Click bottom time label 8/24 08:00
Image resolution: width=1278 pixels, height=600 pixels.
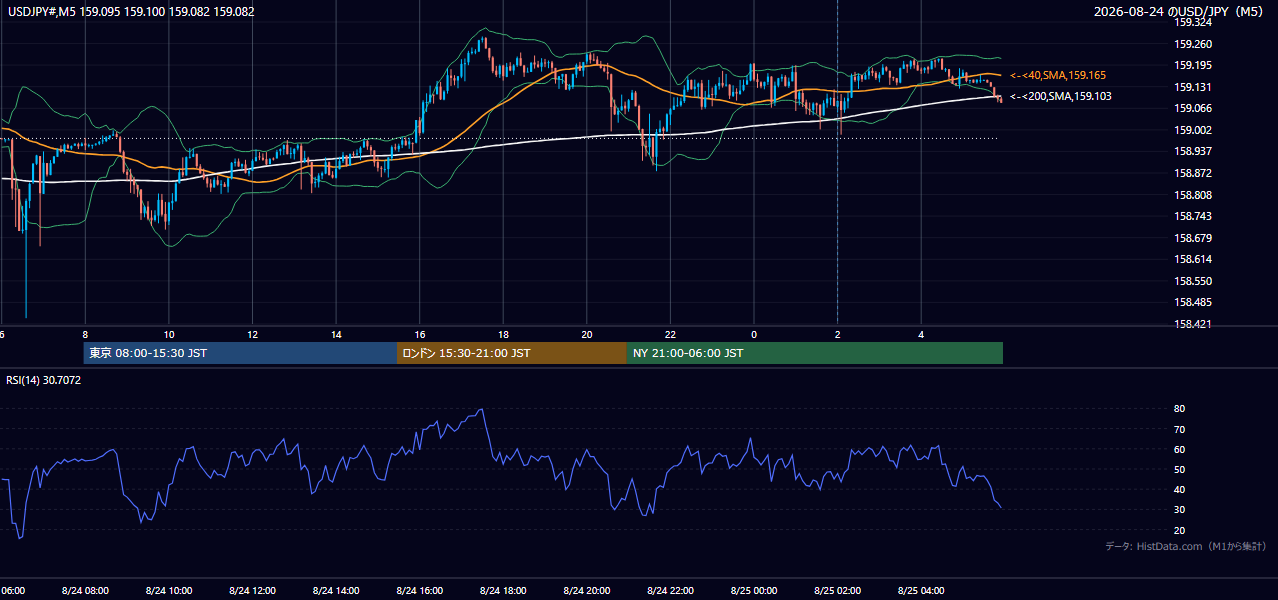coord(85,591)
